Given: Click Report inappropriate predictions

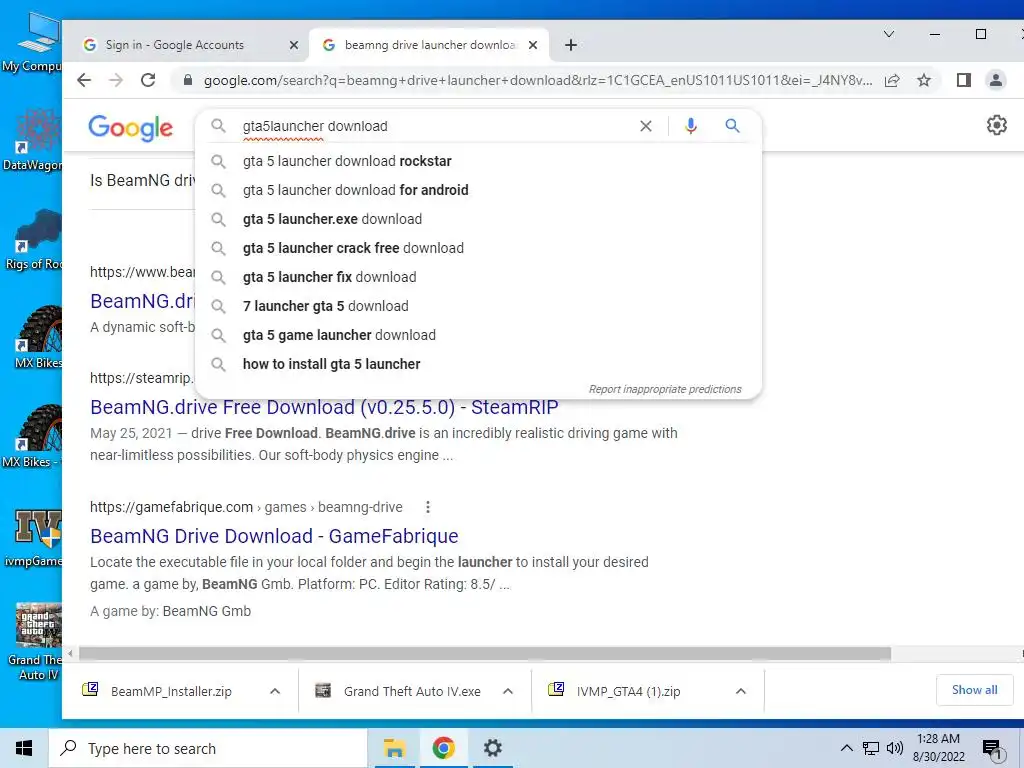Looking at the screenshot, I should (665, 389).
